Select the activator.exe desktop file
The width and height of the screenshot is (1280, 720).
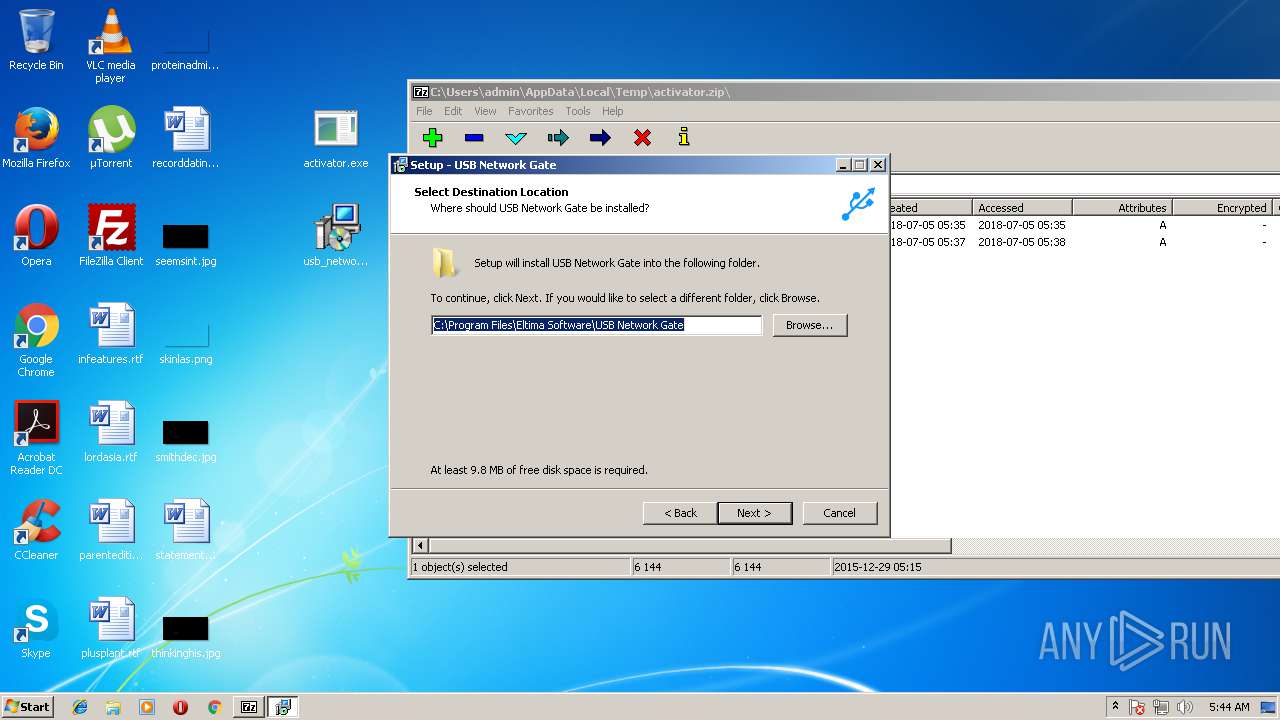pyautogui.click(x=336, y=138)
